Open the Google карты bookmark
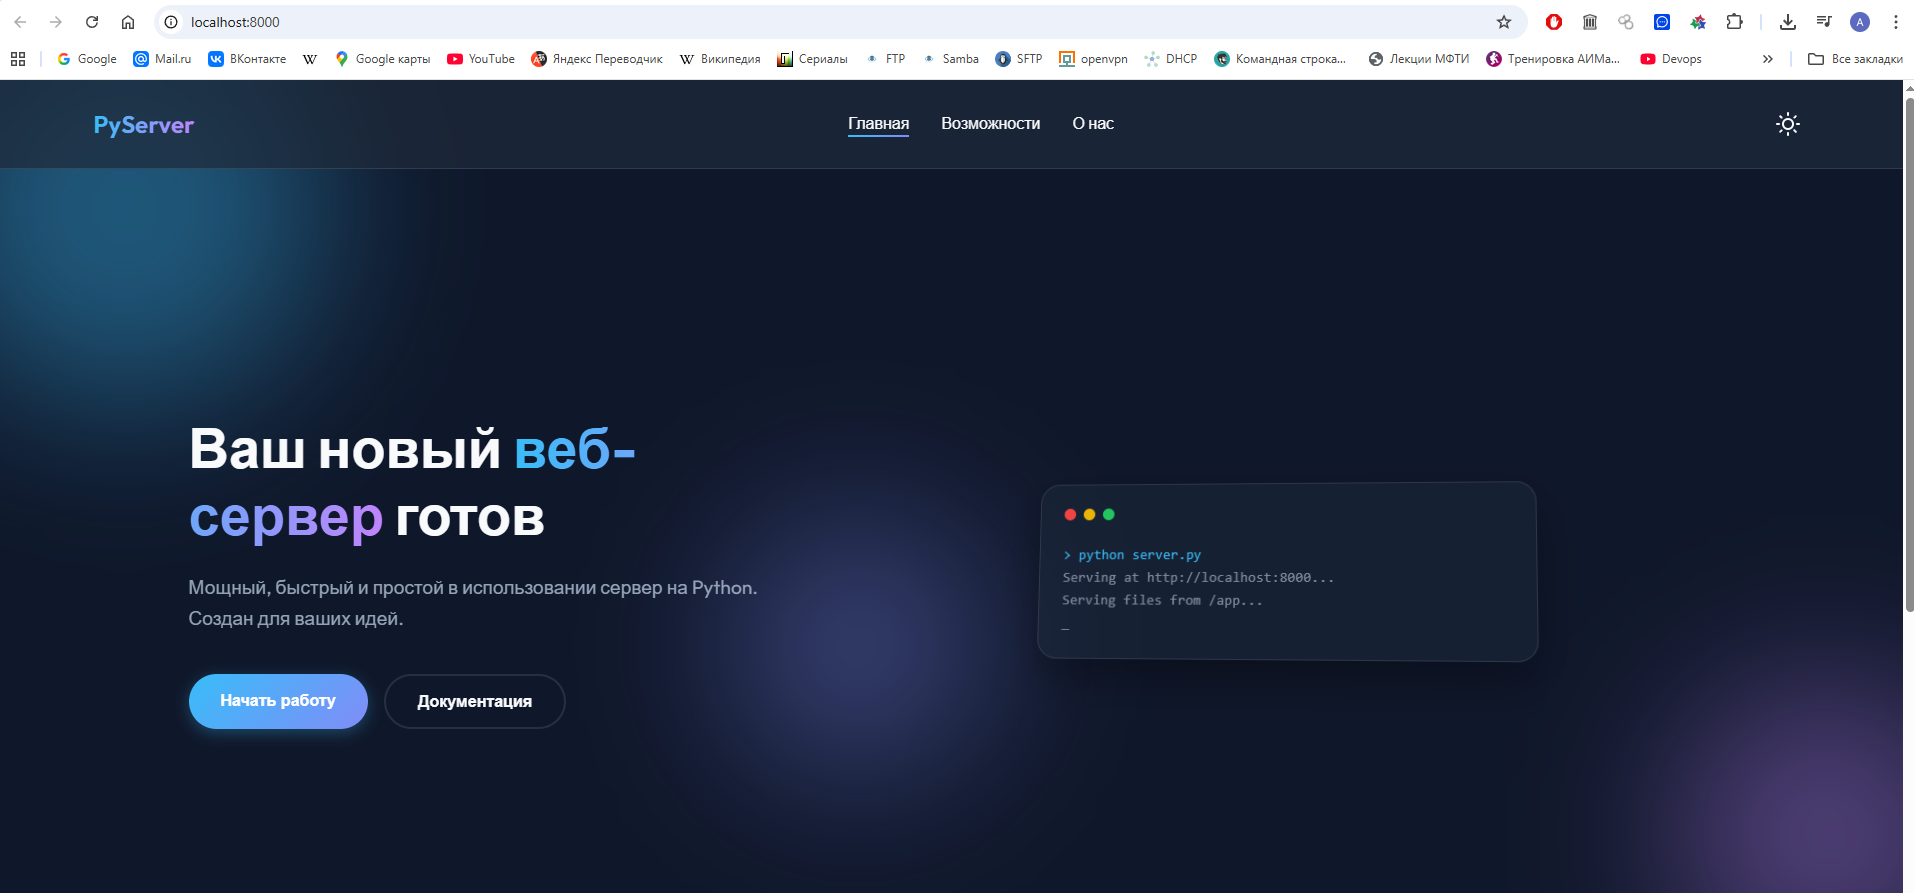The image size is (1914, 893). coord(382,59)
